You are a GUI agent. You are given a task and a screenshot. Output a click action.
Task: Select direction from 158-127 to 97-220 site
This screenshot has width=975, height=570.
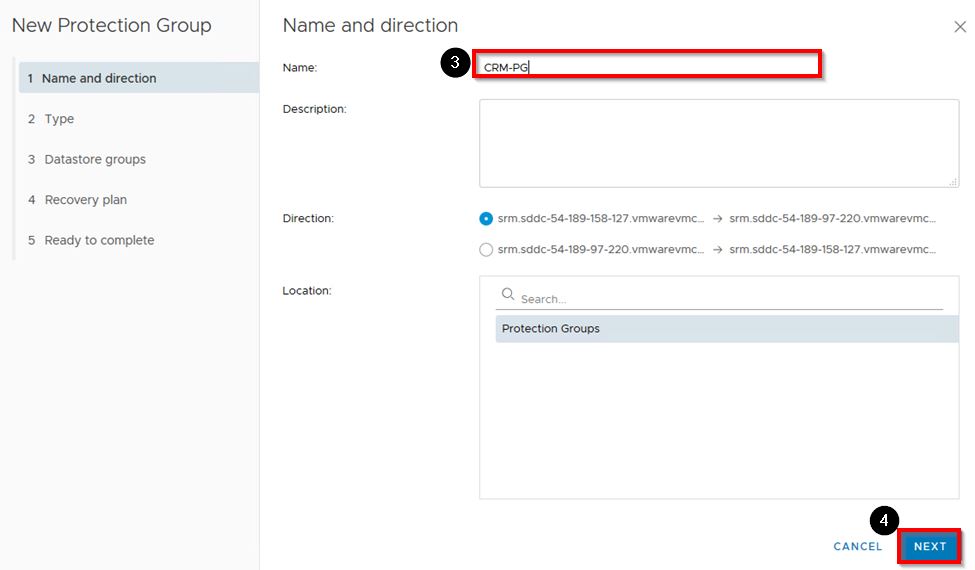click(x=486, y=219)
